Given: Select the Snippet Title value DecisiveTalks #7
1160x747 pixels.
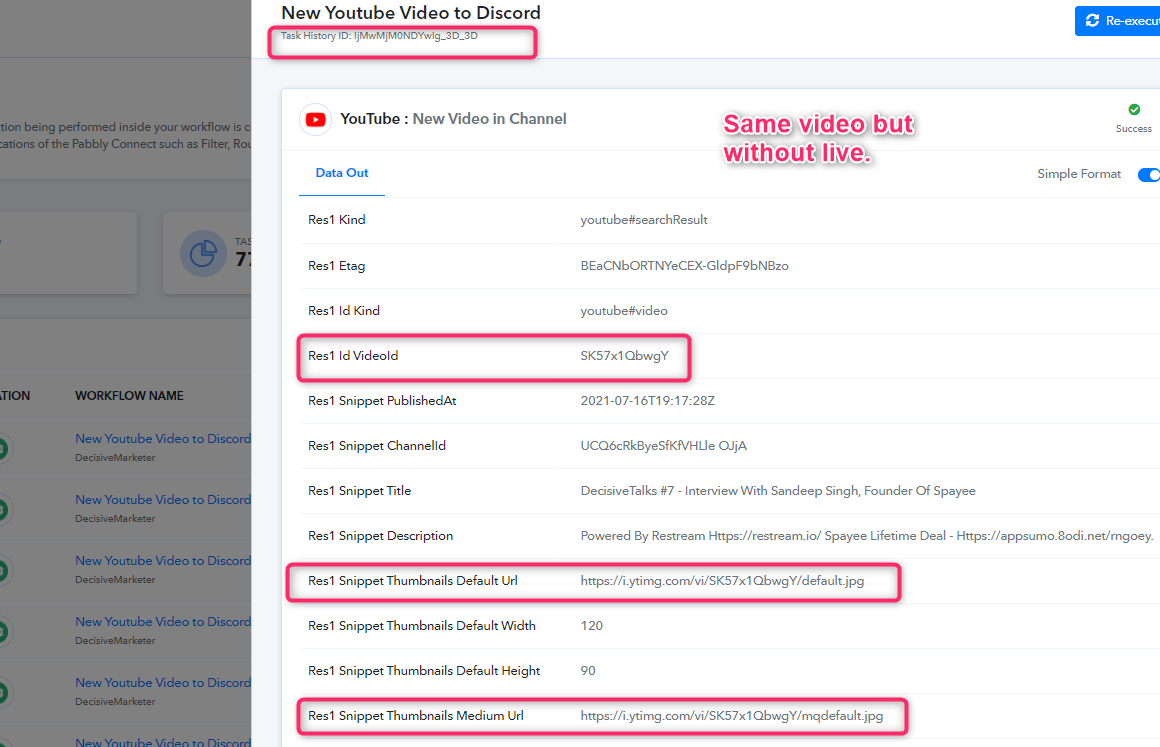Looking at the screenshot, I should pyautogui.click(x=778, y=491).
